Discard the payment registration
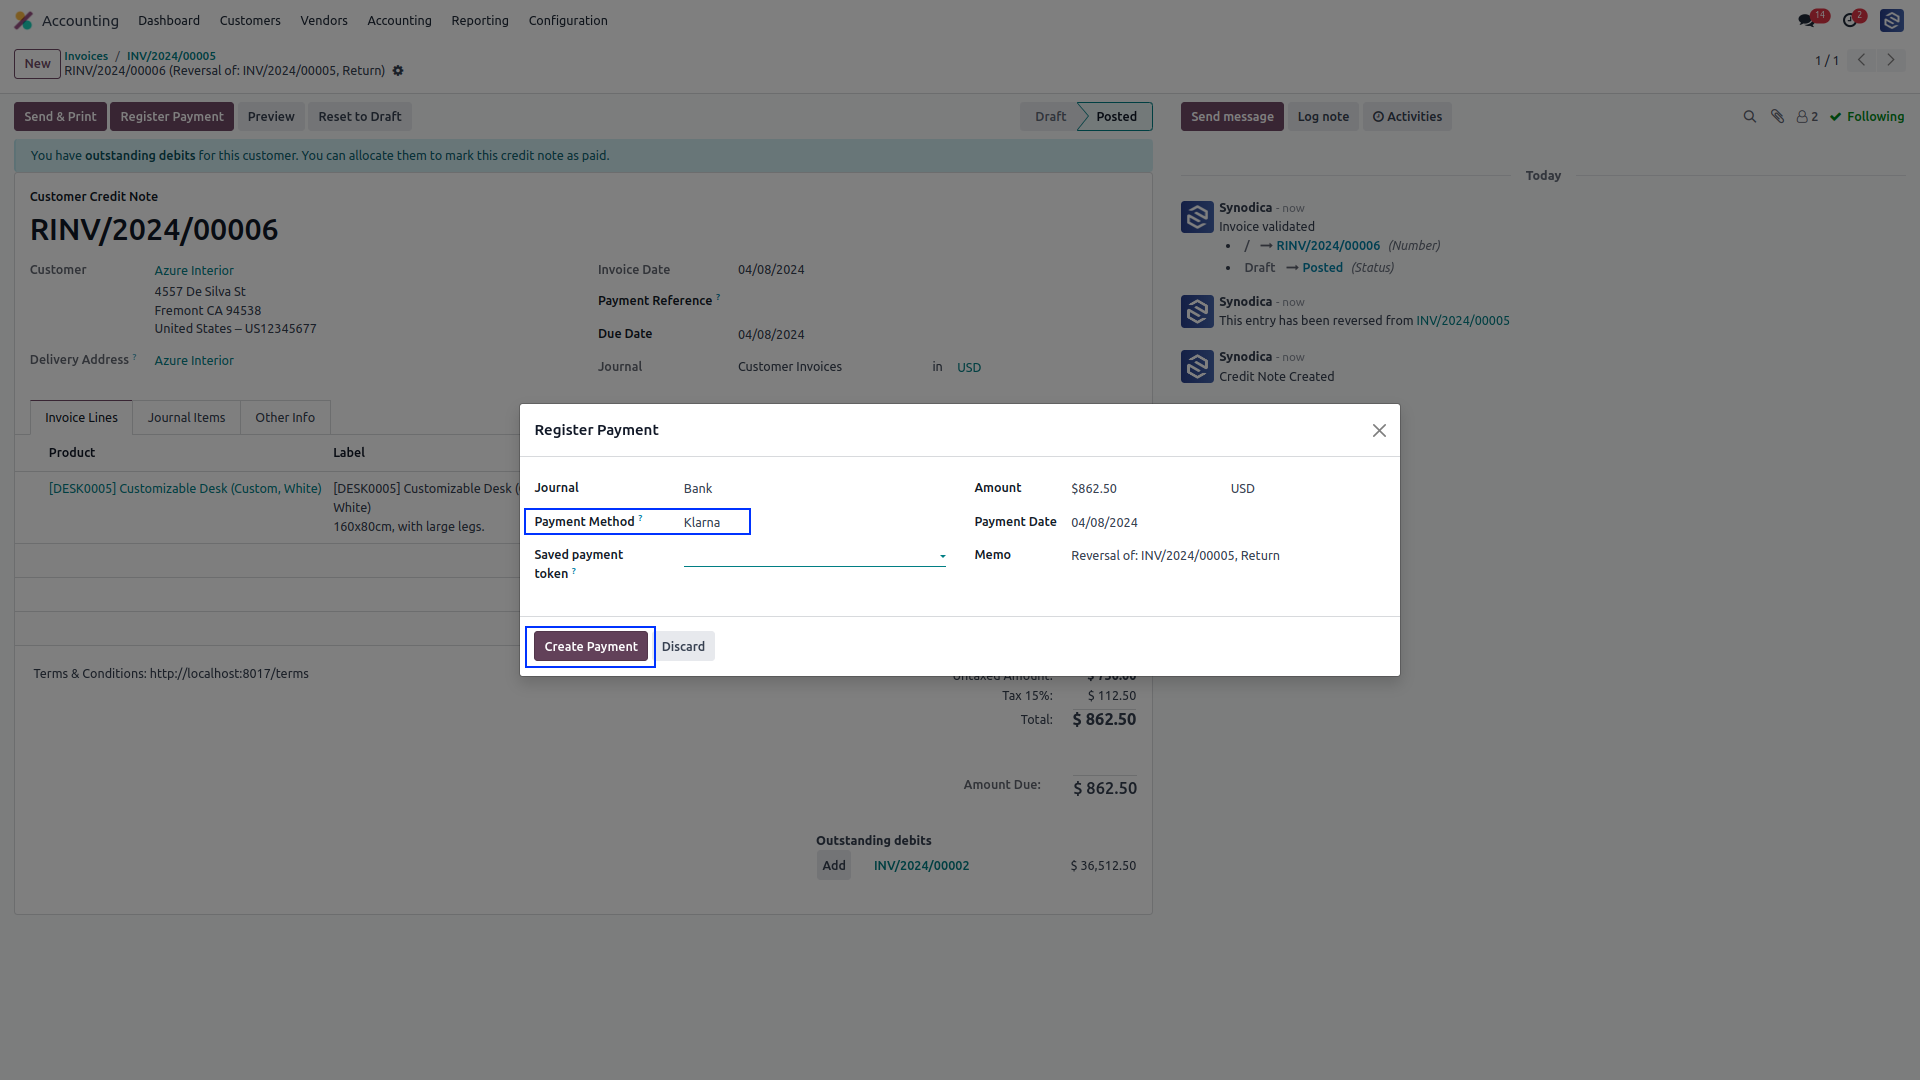Viewport: 1920px width, 1080px height. (683, 647)
